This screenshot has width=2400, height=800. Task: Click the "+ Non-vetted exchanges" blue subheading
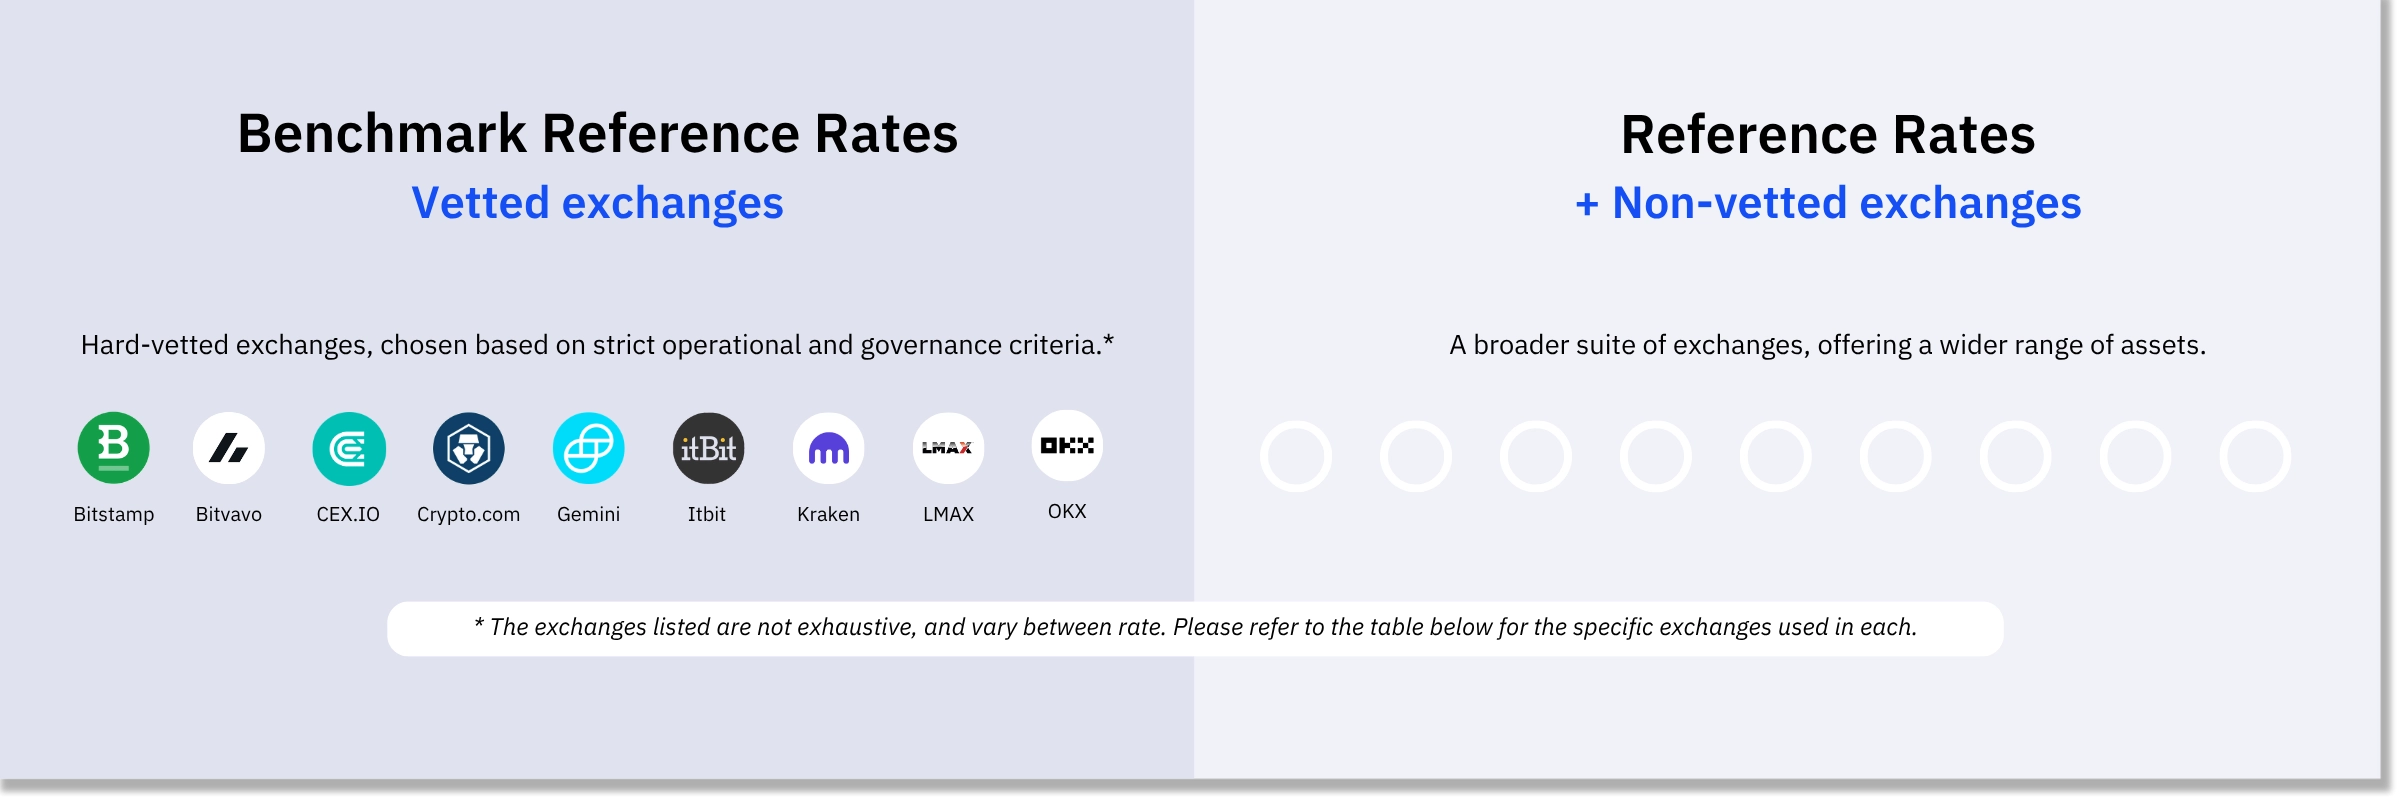1828,203
